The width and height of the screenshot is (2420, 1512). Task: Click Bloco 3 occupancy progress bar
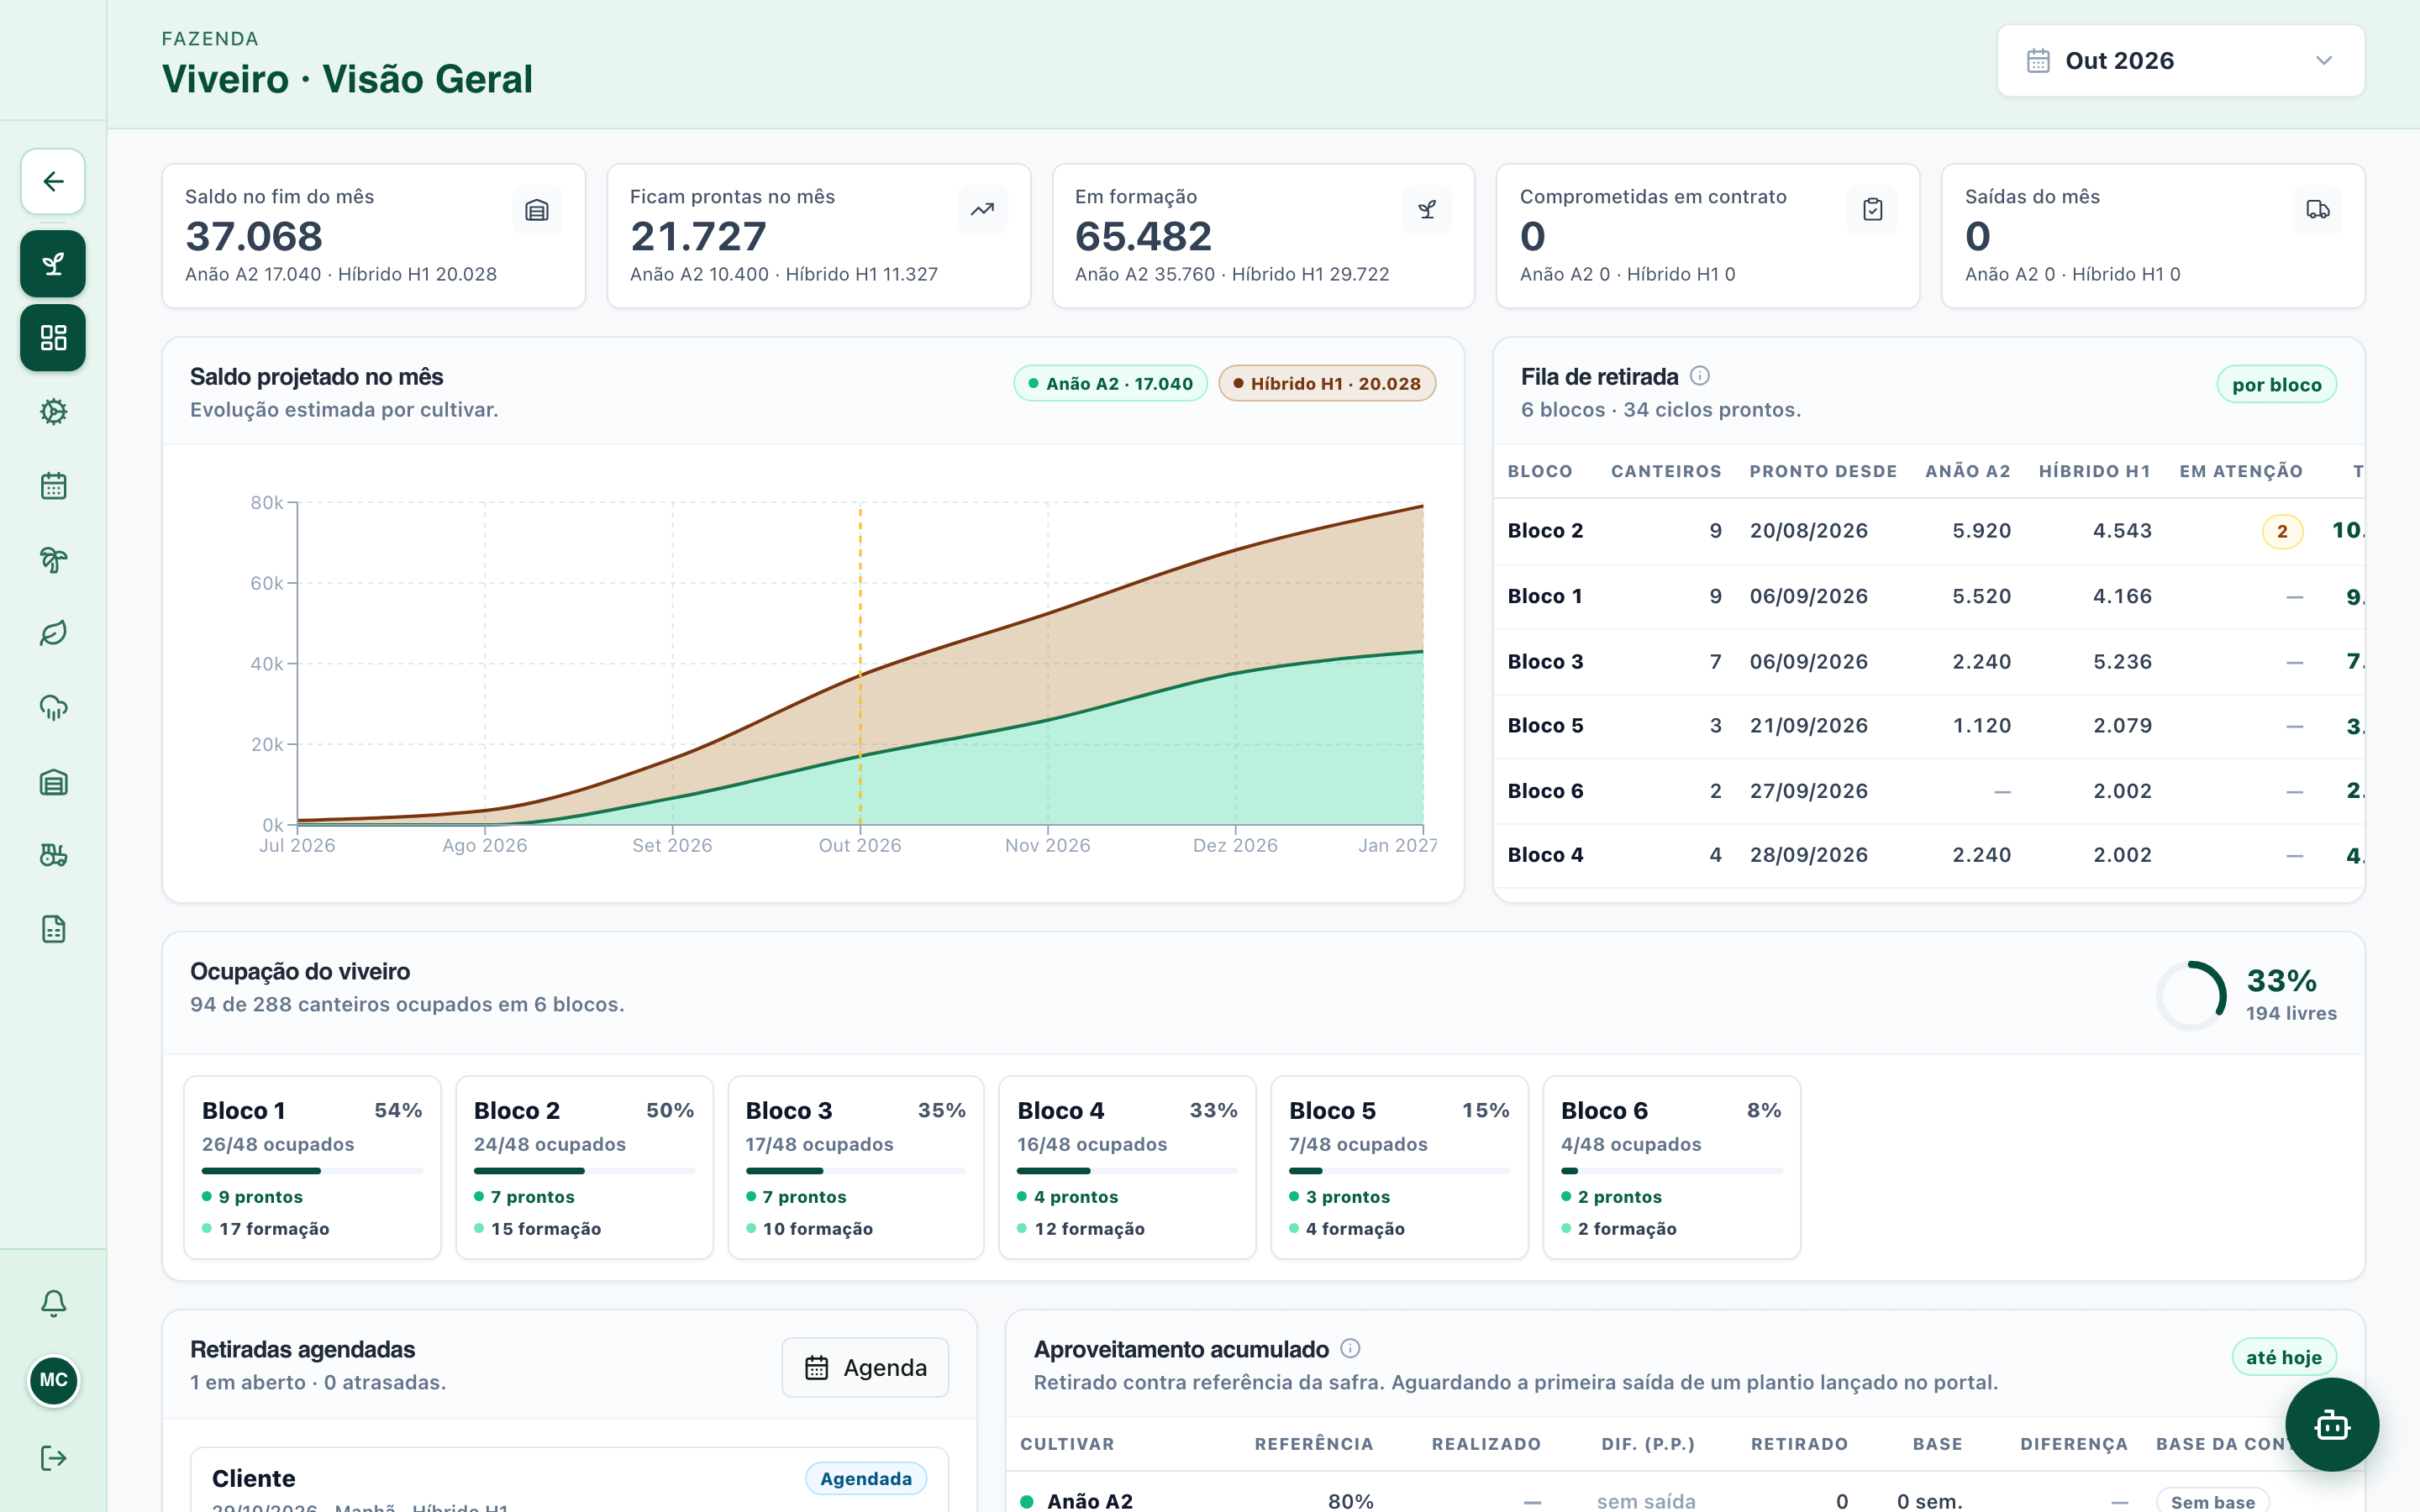(x=856, y=1171)
